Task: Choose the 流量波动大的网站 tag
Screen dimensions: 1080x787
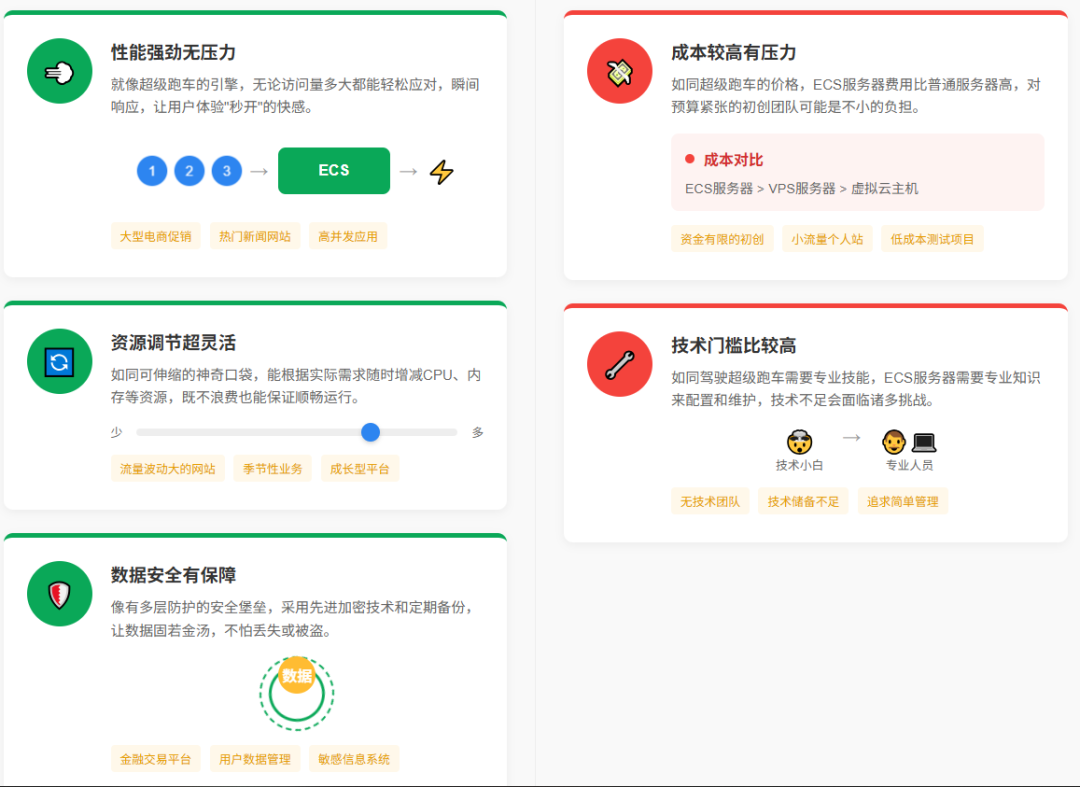Action: tap(167, 469)
